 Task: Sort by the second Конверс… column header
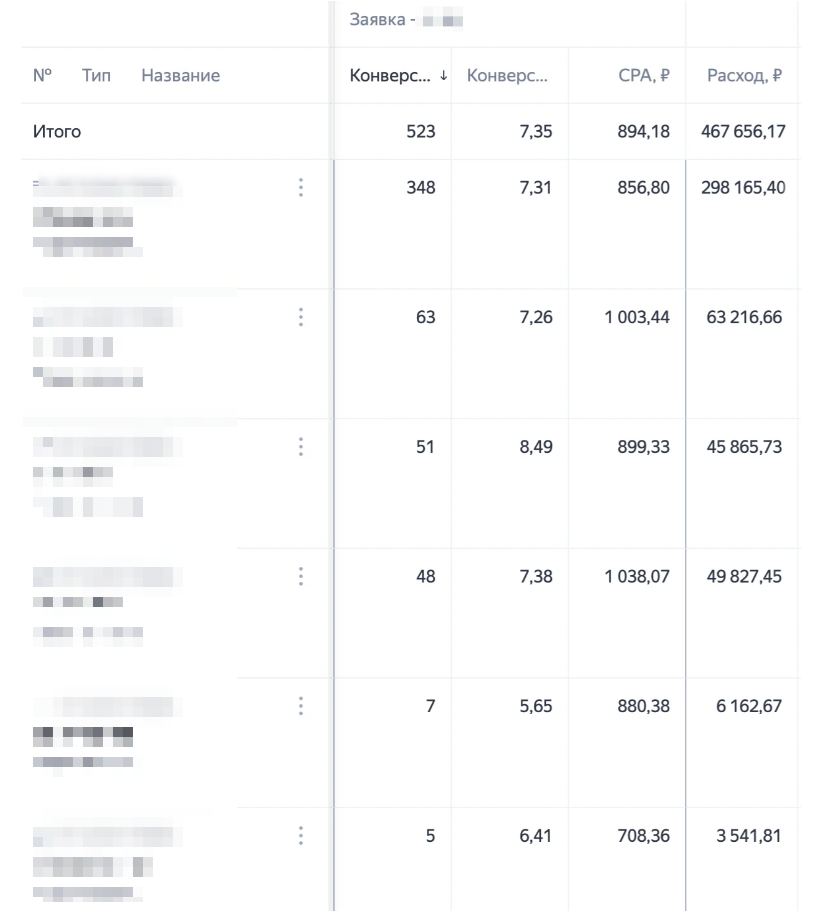(x=507, y=75)
